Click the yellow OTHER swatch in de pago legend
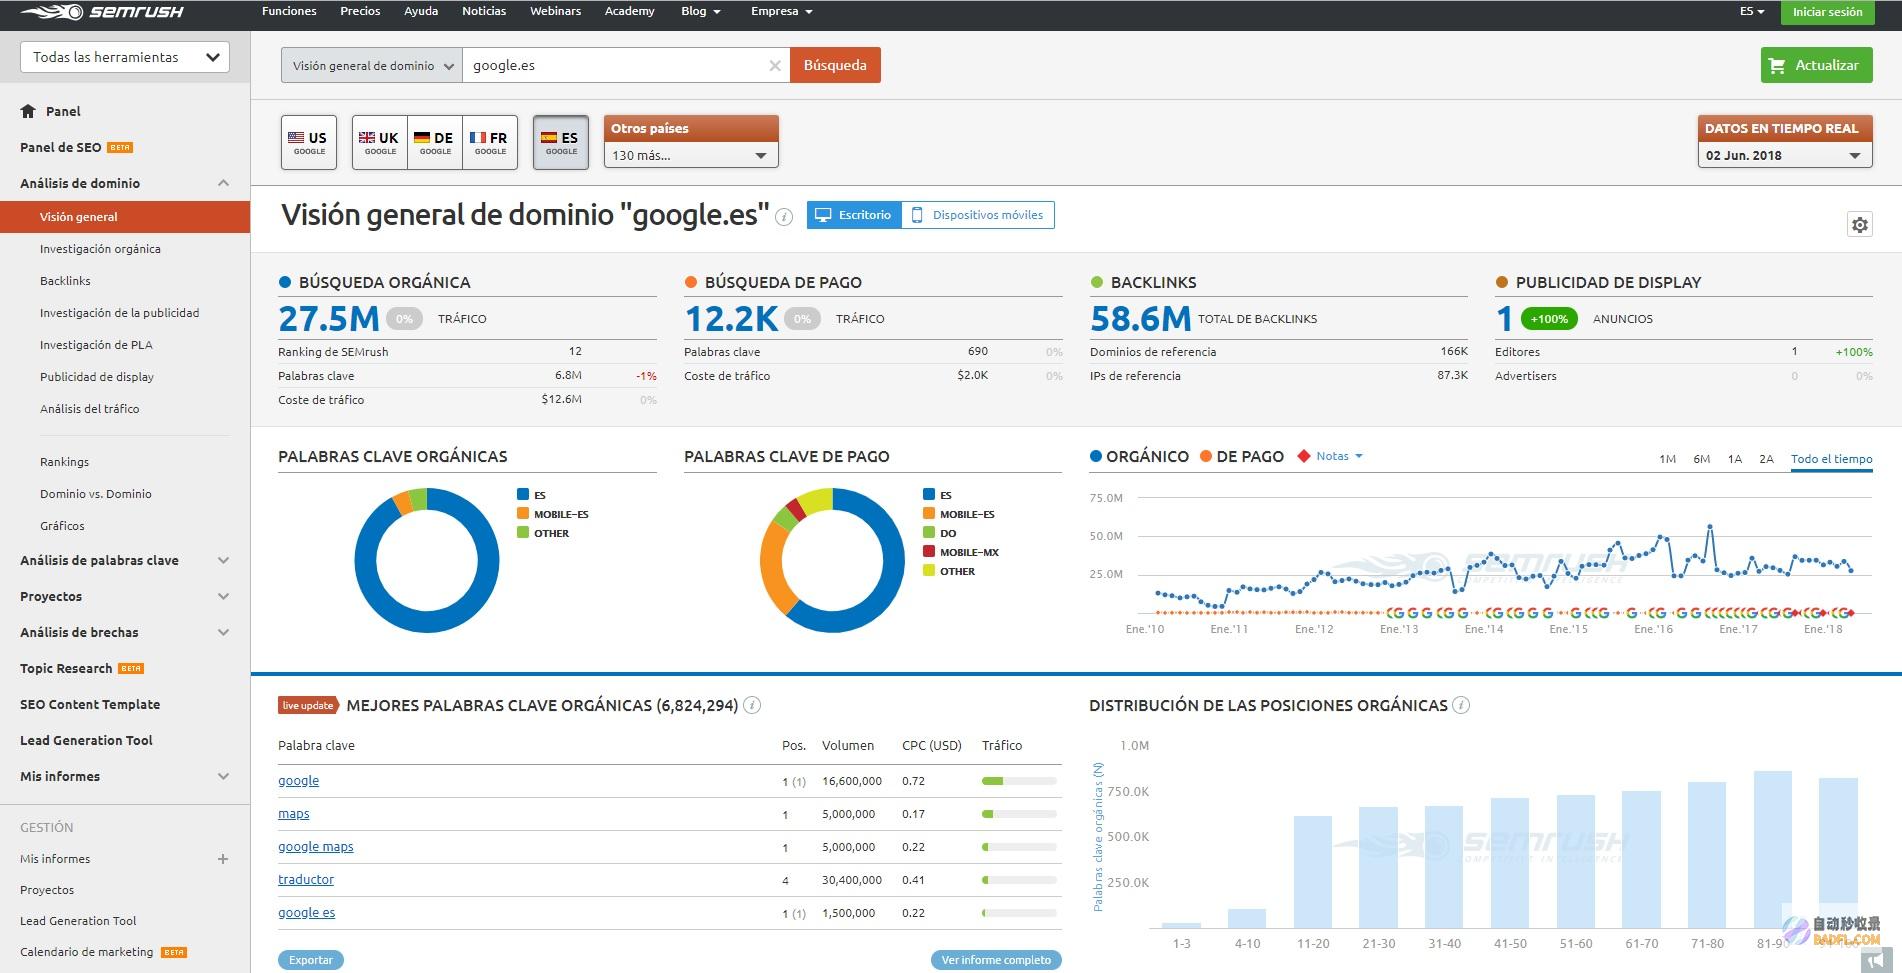The width and height of the screenshot is (1902, 973). click(x=929, y=571)
